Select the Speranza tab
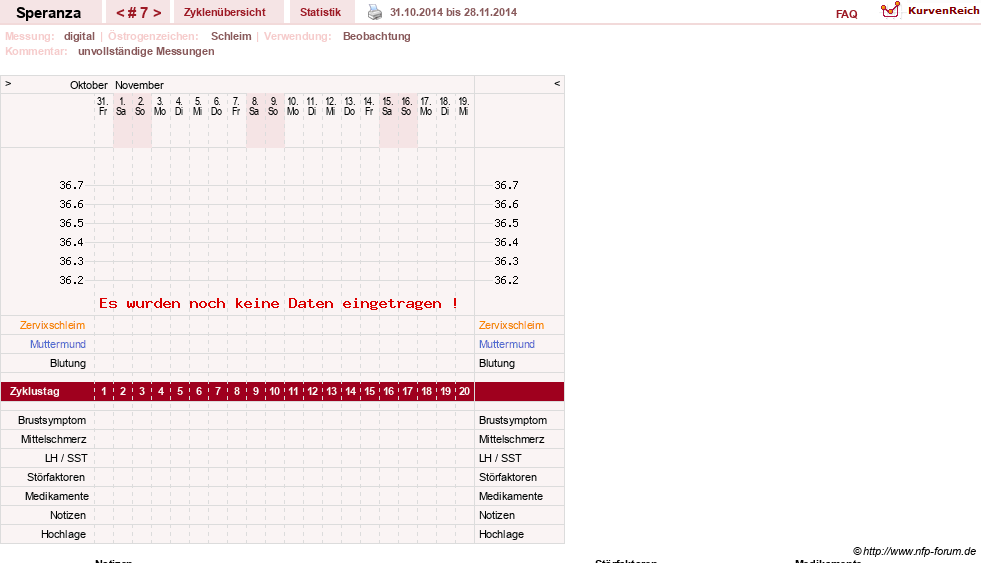Screen dimensions: 981x563 click(x=49, y=13)
